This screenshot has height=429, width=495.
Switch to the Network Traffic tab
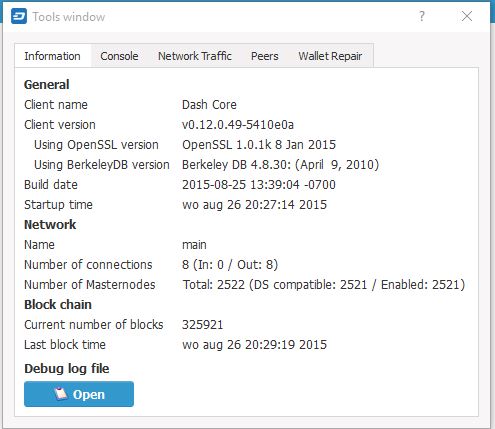195,56
